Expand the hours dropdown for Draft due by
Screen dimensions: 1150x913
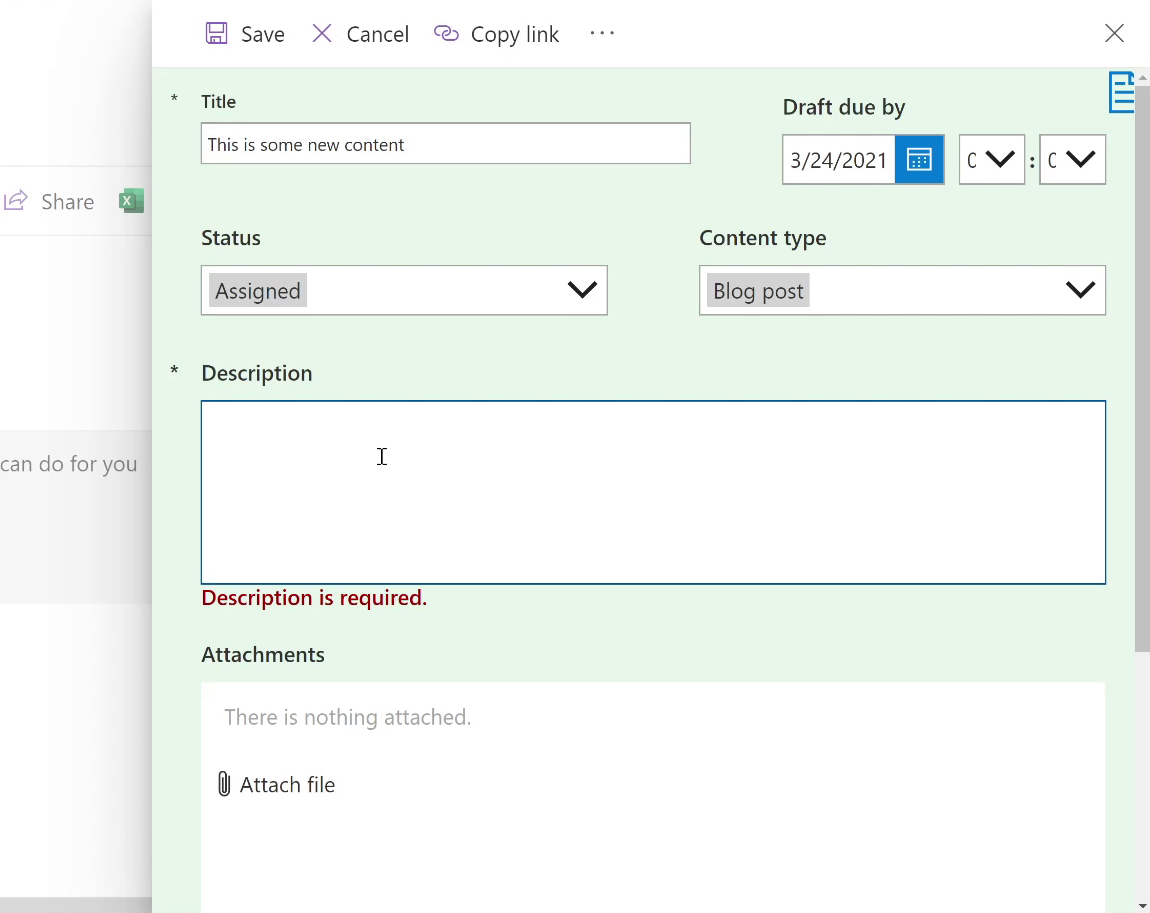click(992, 159)
